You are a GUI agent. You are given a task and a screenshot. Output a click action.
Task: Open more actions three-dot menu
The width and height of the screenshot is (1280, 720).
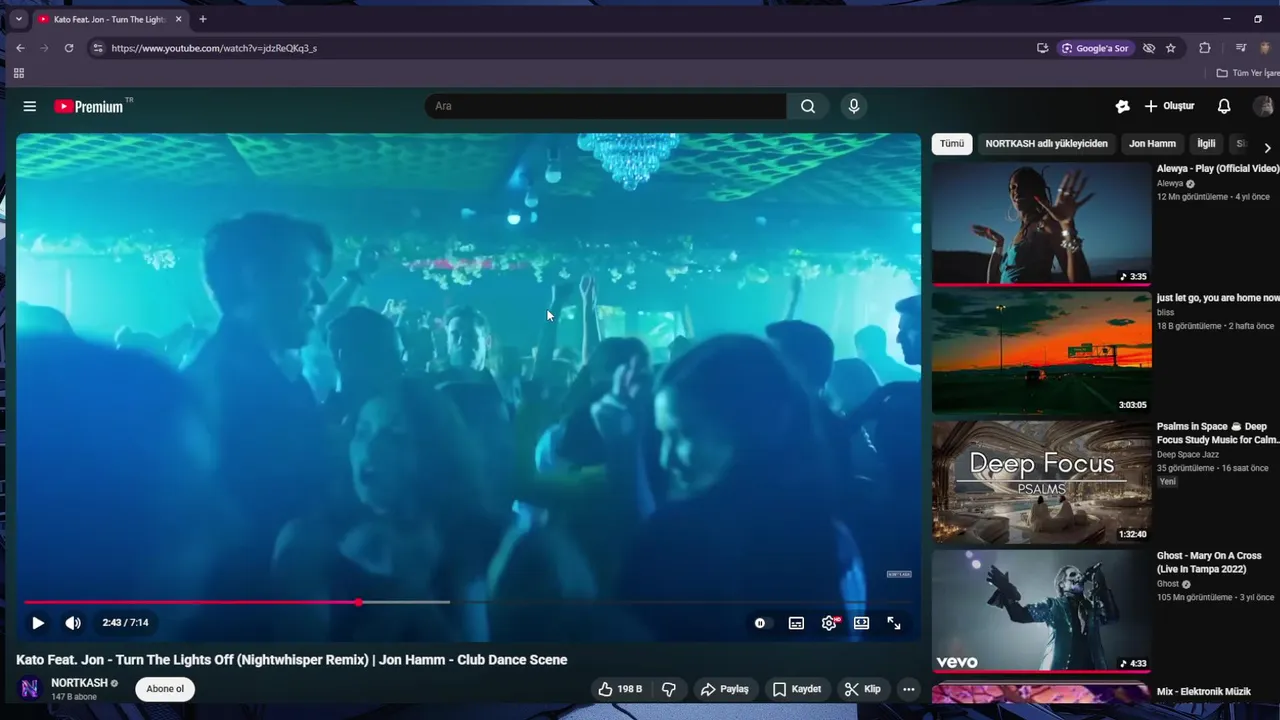908,689
